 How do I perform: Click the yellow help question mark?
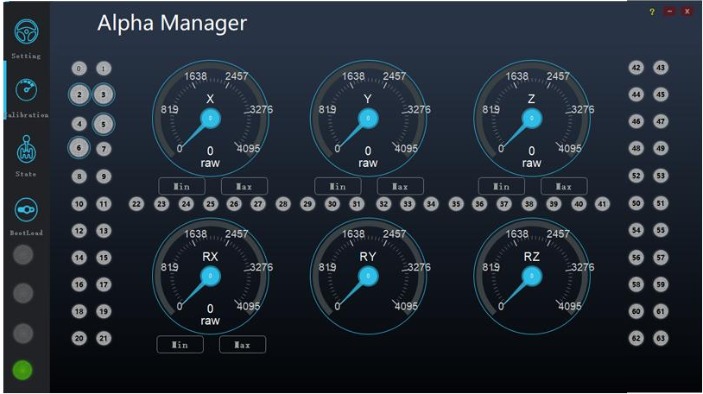point(652,12)
